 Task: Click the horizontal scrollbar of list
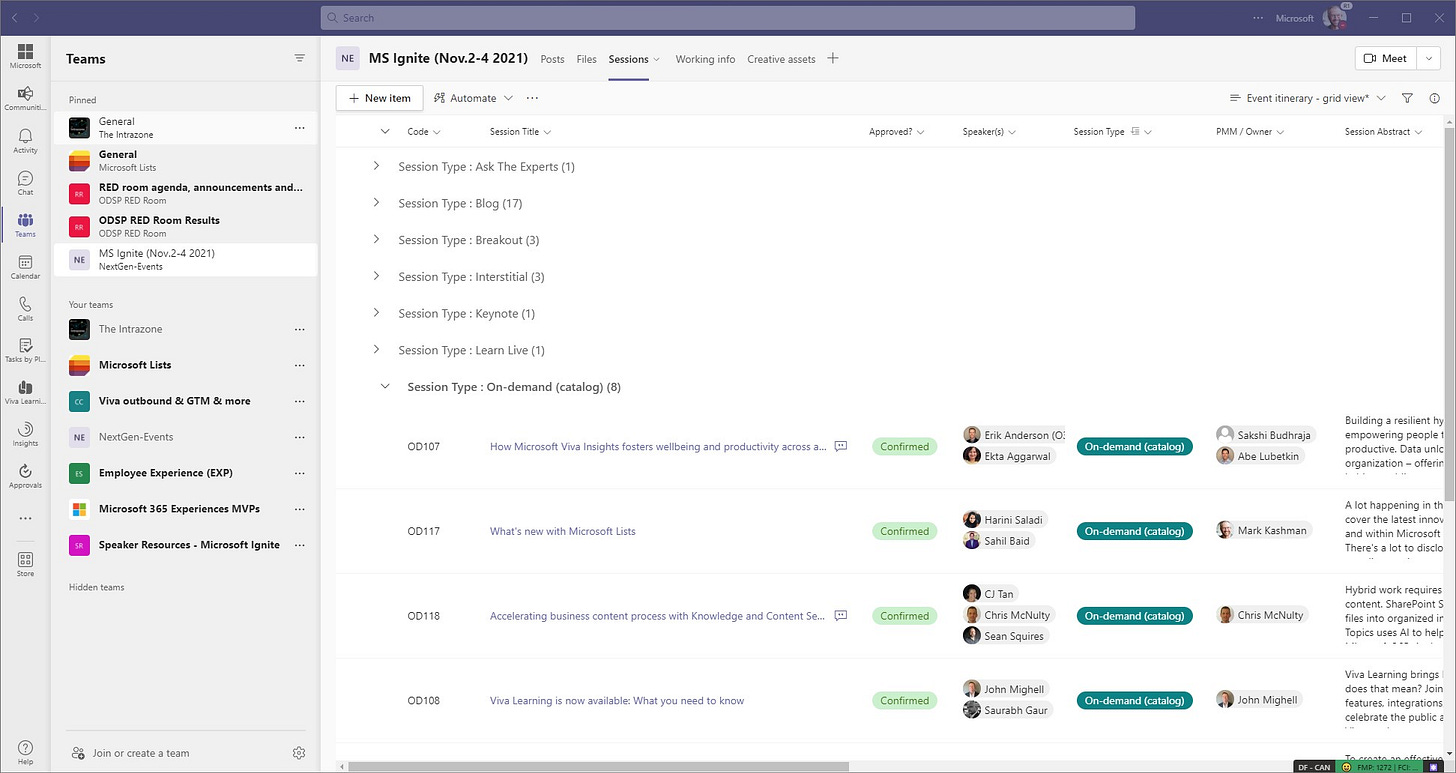click(598, 767)
